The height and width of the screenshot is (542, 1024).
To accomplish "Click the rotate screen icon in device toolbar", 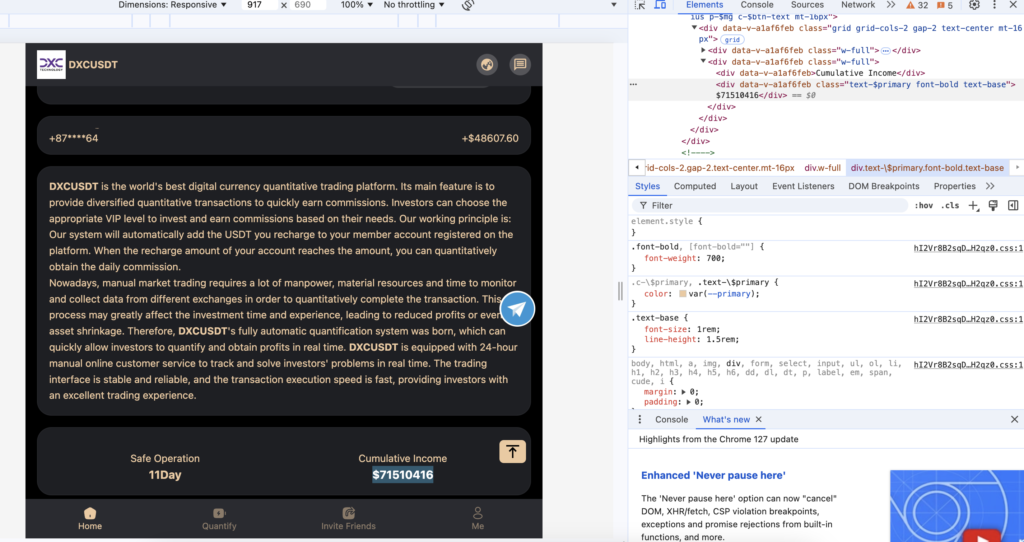I will point(468,5).
